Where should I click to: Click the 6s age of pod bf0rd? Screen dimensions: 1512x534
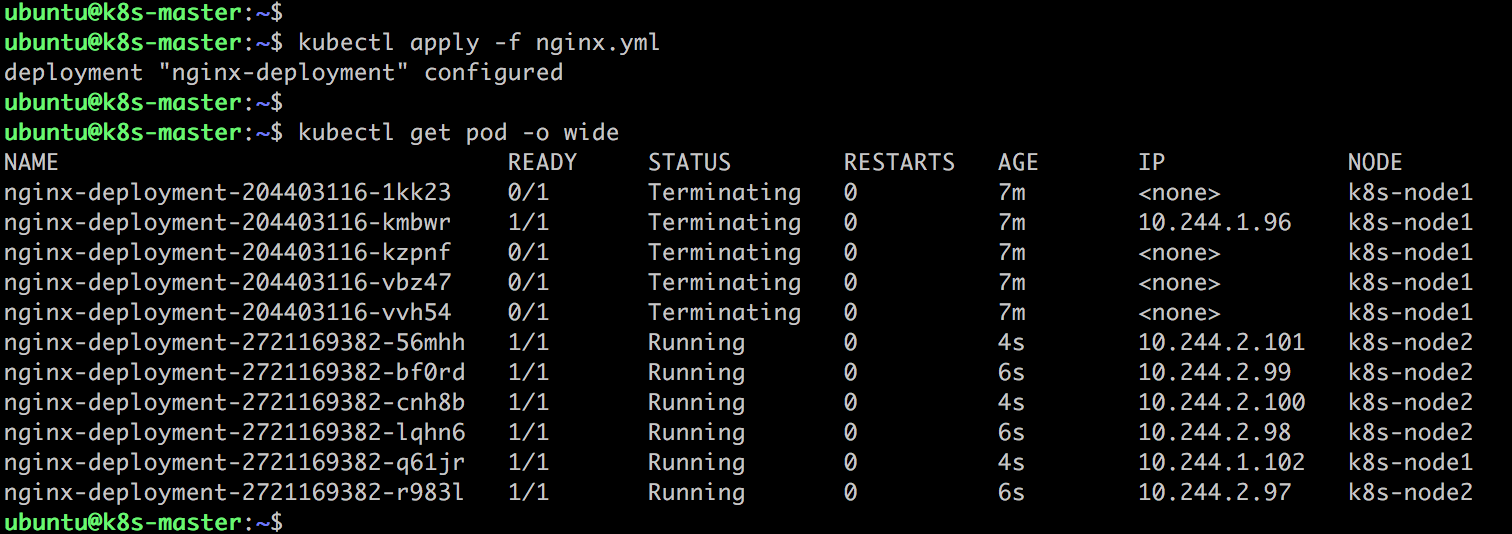click(1011, 372)
